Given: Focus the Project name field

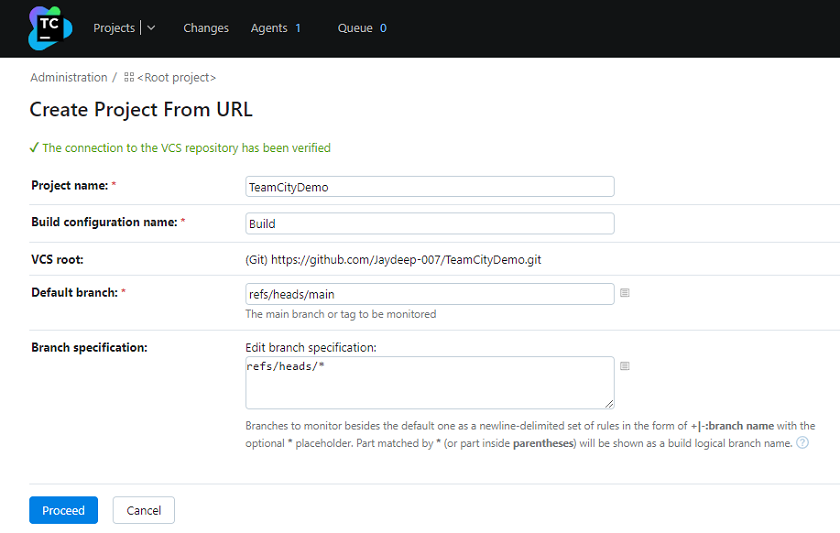Looking at the screenshot, I should click(430, 187).
